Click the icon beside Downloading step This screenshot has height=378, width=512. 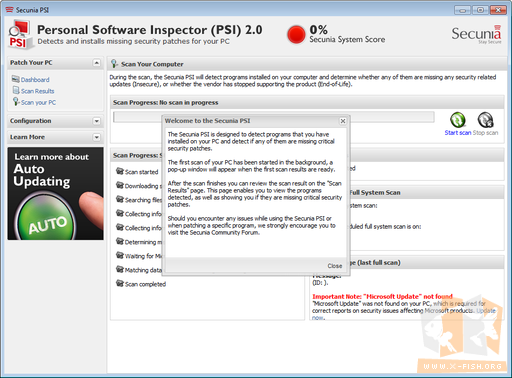click(x=120, y=185)
